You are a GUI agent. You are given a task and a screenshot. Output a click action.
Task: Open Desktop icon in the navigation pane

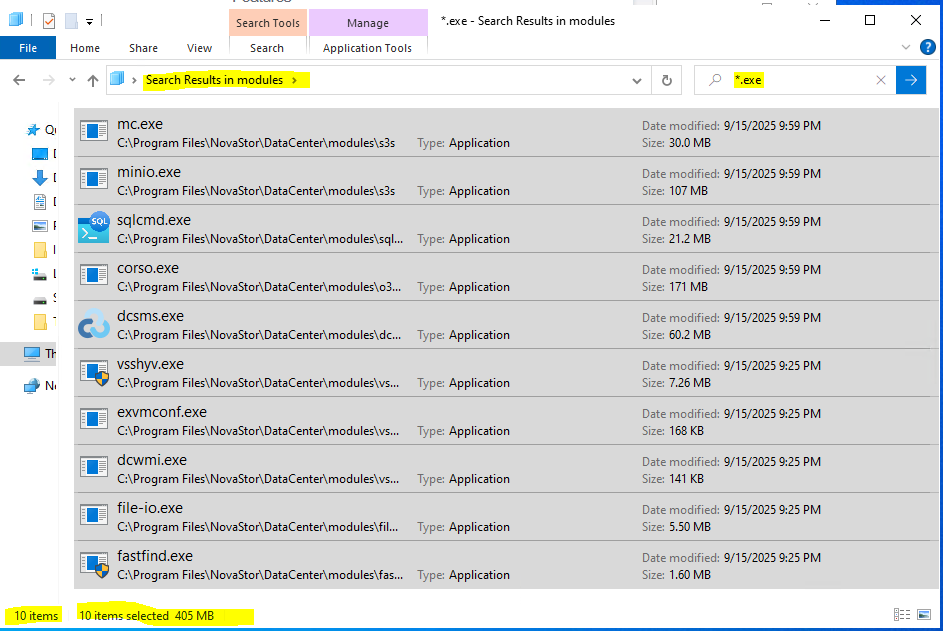(x=40, y=154)
